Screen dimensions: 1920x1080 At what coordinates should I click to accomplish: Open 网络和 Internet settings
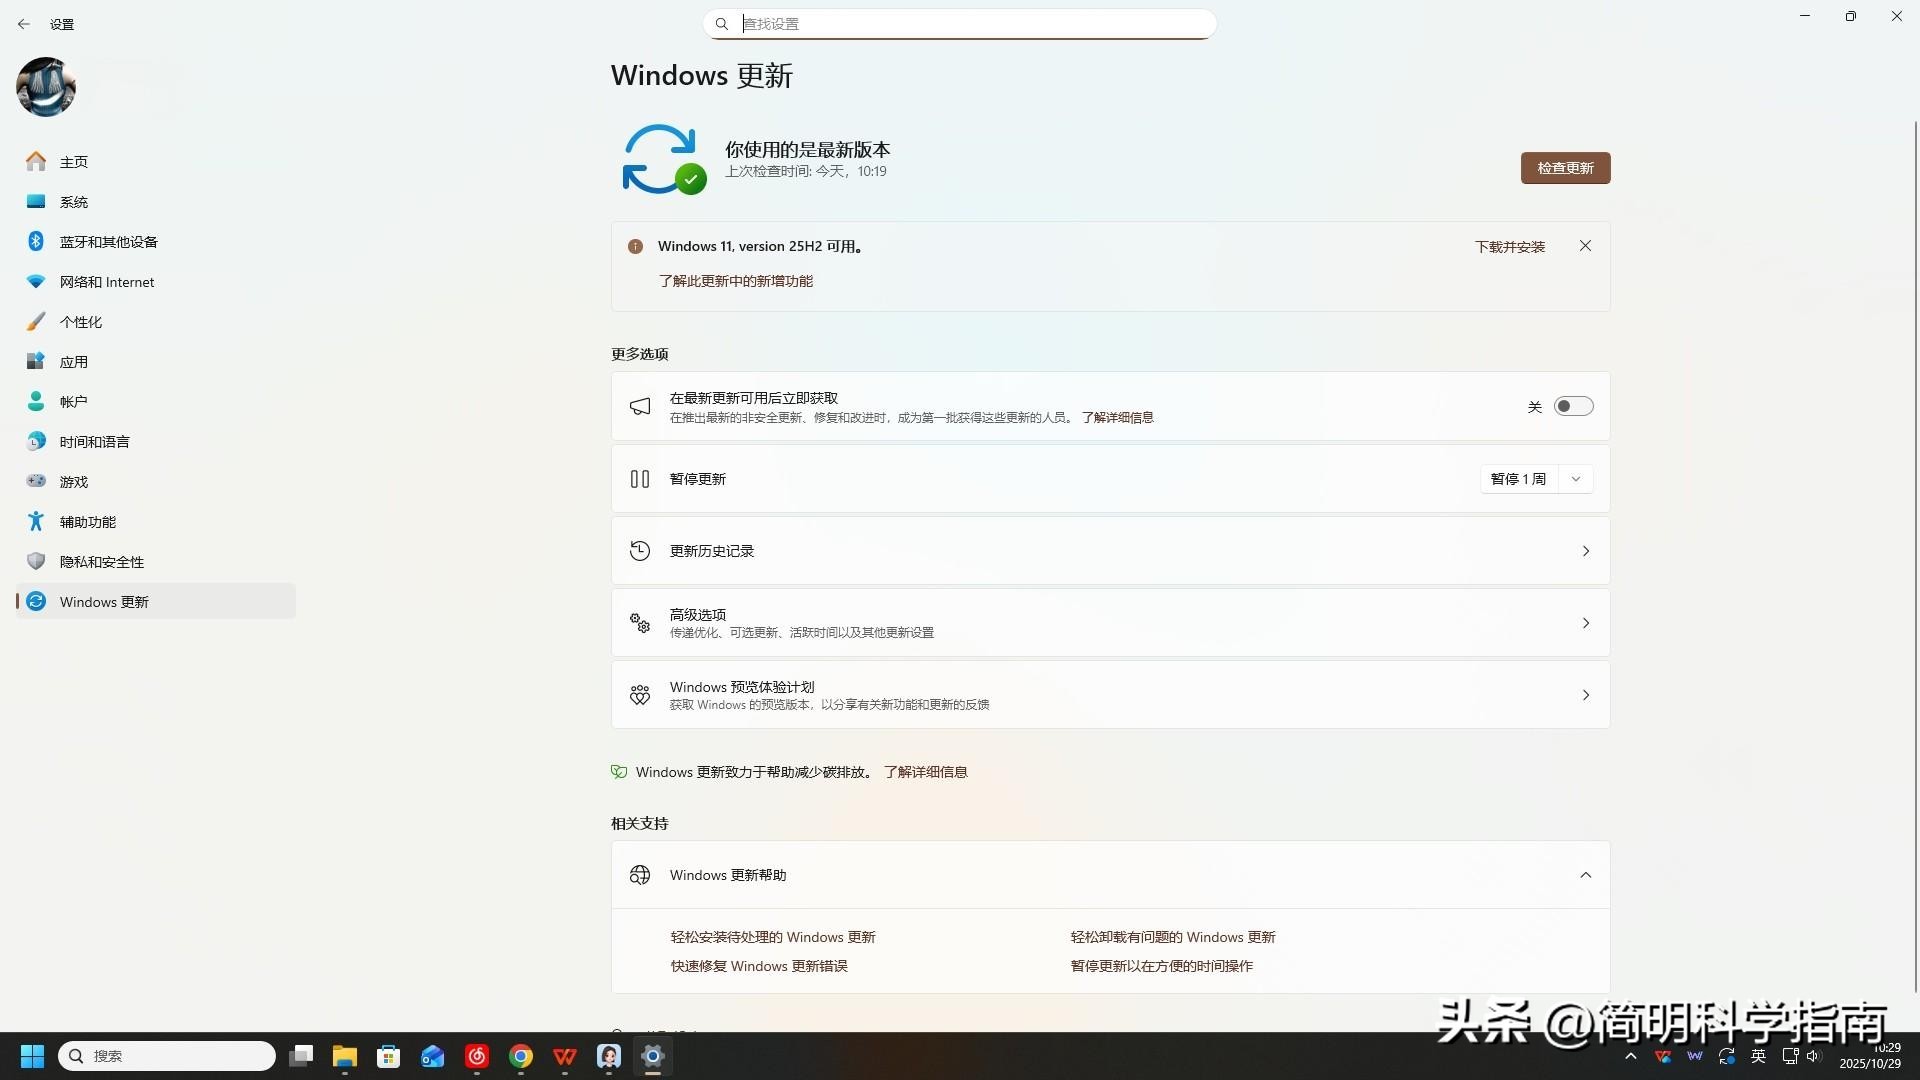106,281
